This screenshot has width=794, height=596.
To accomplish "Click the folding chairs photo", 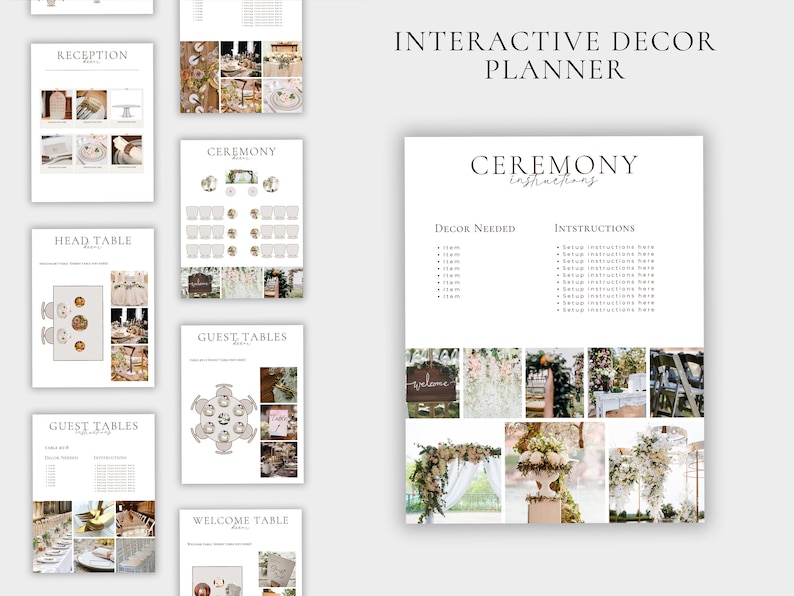I will click(x=677, y=383).
